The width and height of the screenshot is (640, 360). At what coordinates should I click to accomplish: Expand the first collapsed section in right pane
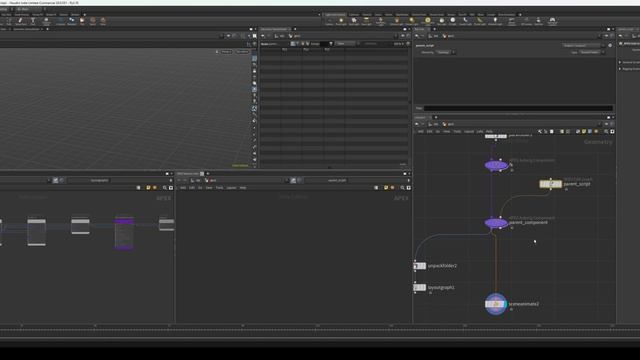pyautogui.click(x=620, y=62)
